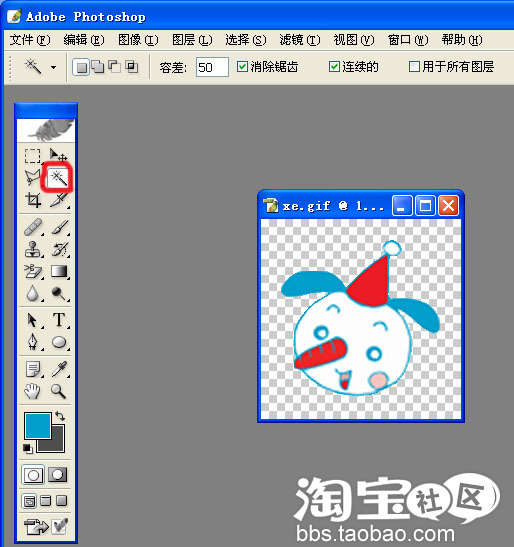
Task: Uncheck the 连续的 contiguous checkbox
Action: pyautogui.click(x=334, y=66)
